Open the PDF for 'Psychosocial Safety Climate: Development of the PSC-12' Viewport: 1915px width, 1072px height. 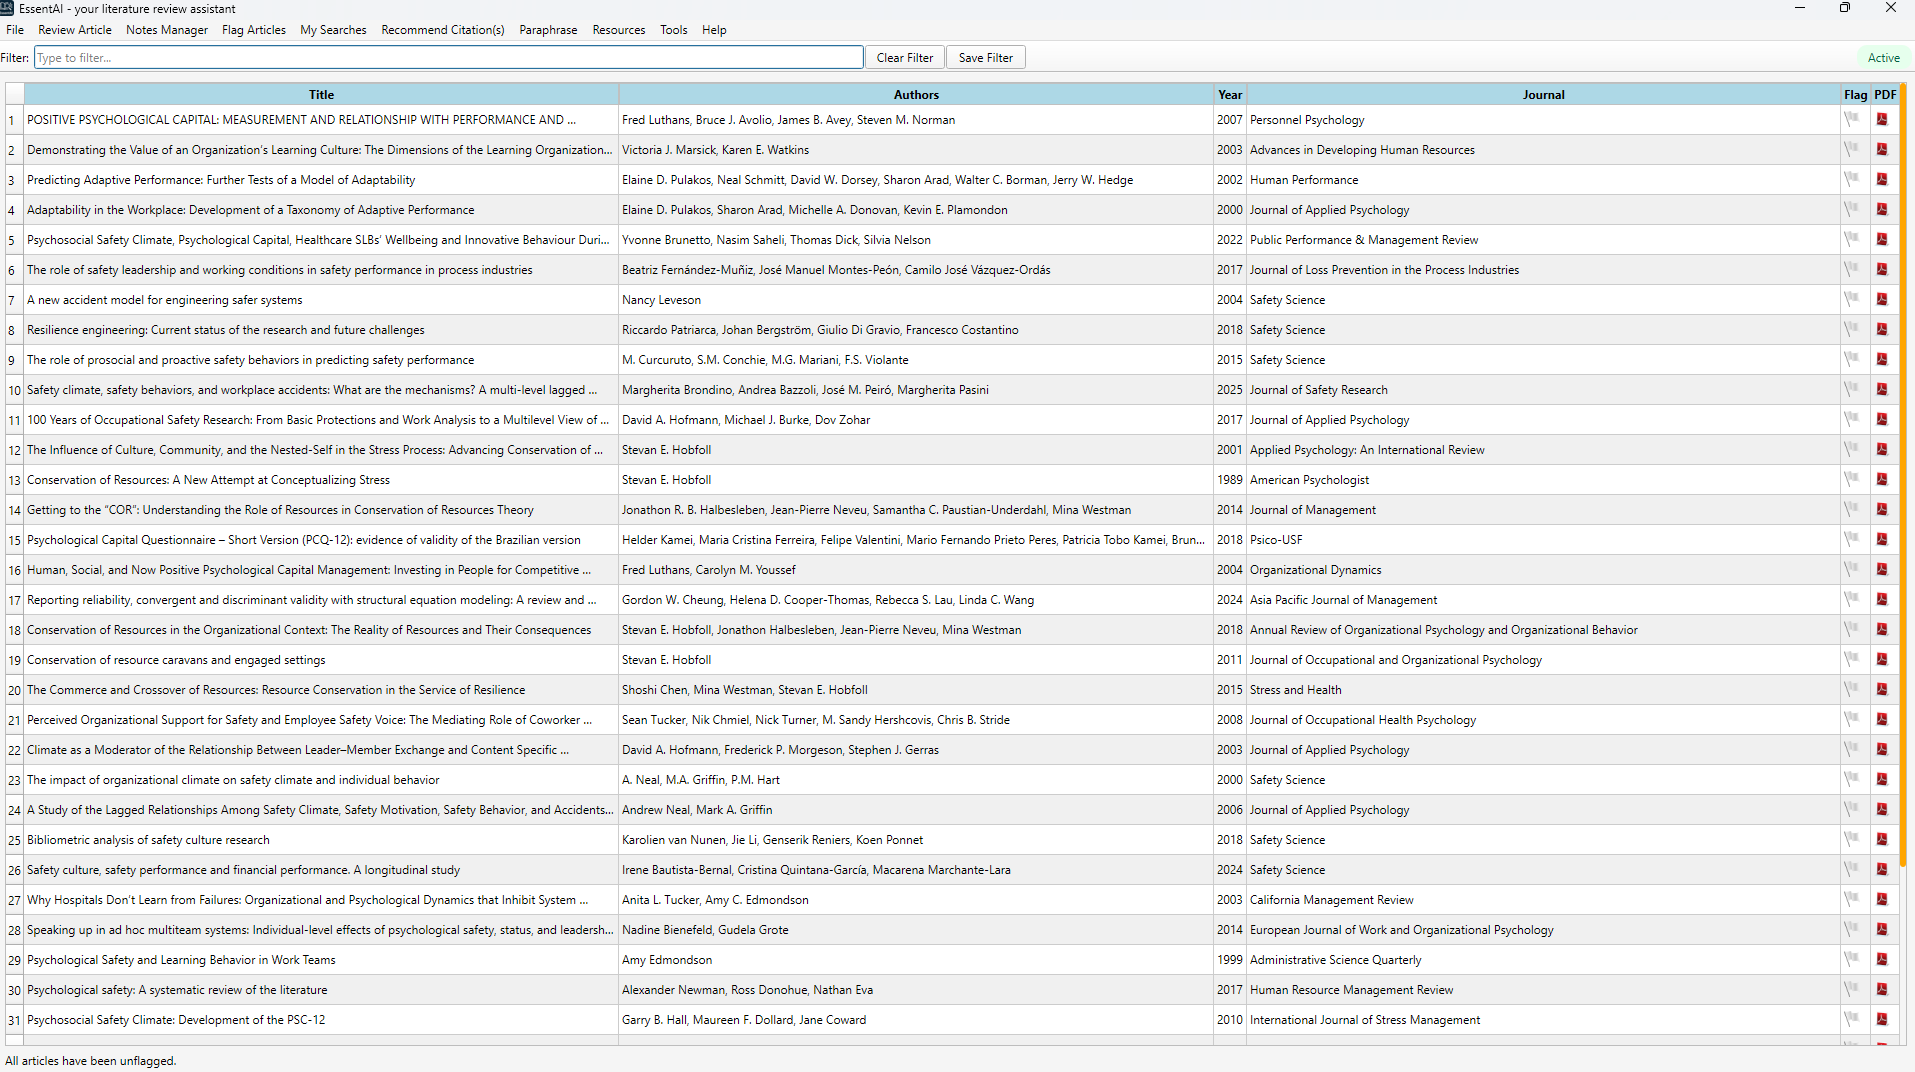[x=1883, y=1019]
